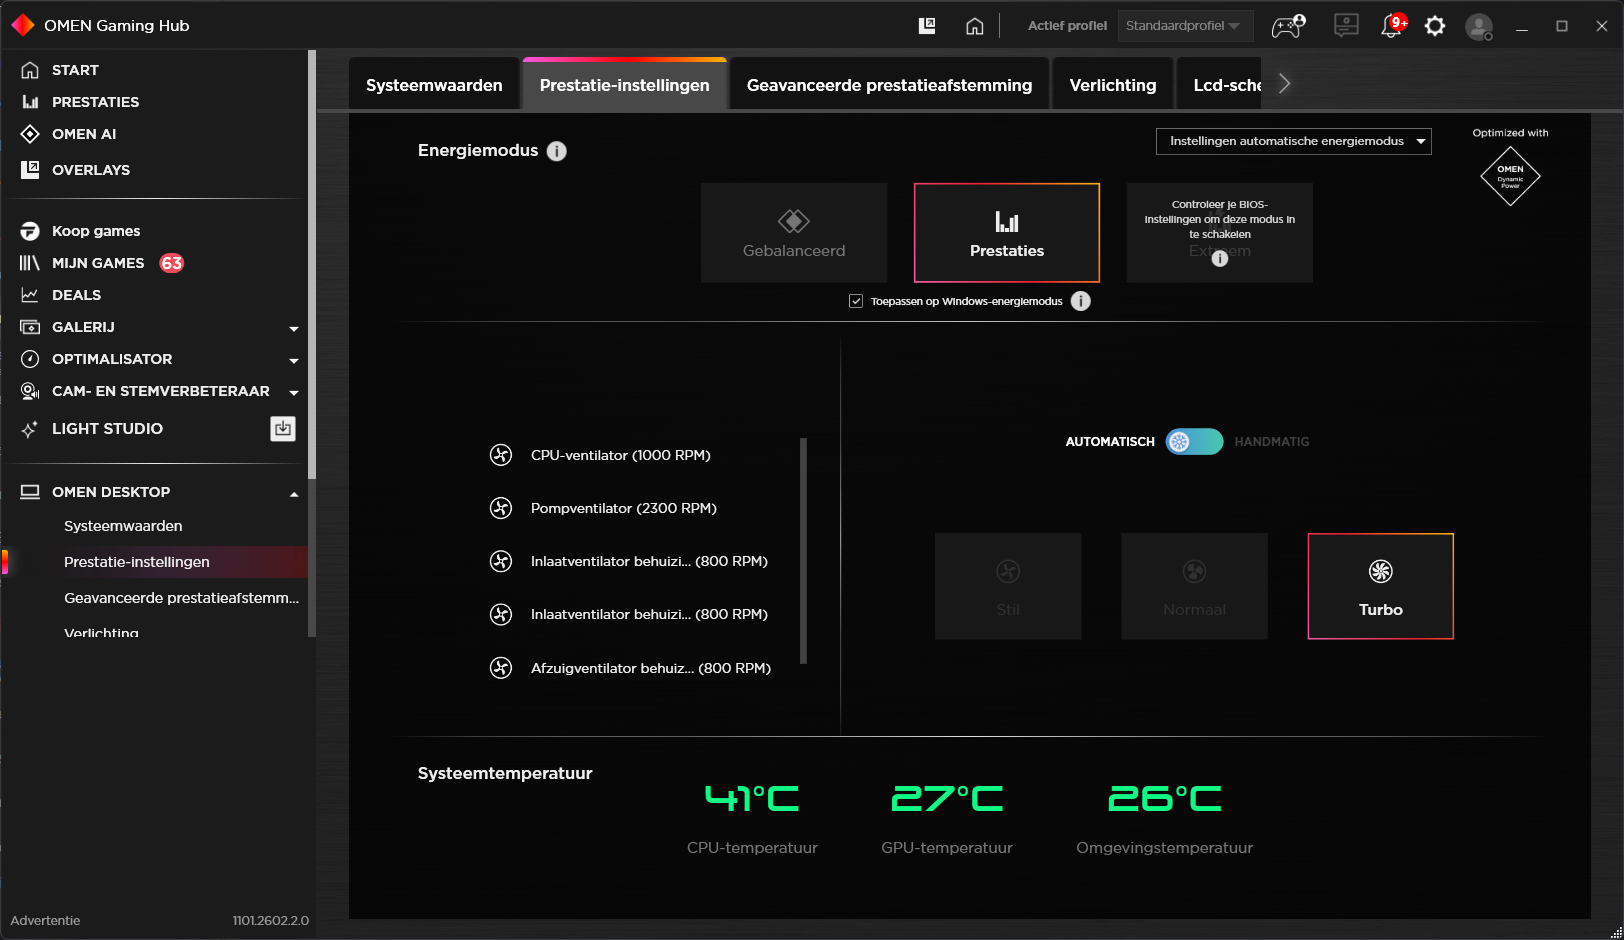Click the HANDMATIG label

(1271, 442)
